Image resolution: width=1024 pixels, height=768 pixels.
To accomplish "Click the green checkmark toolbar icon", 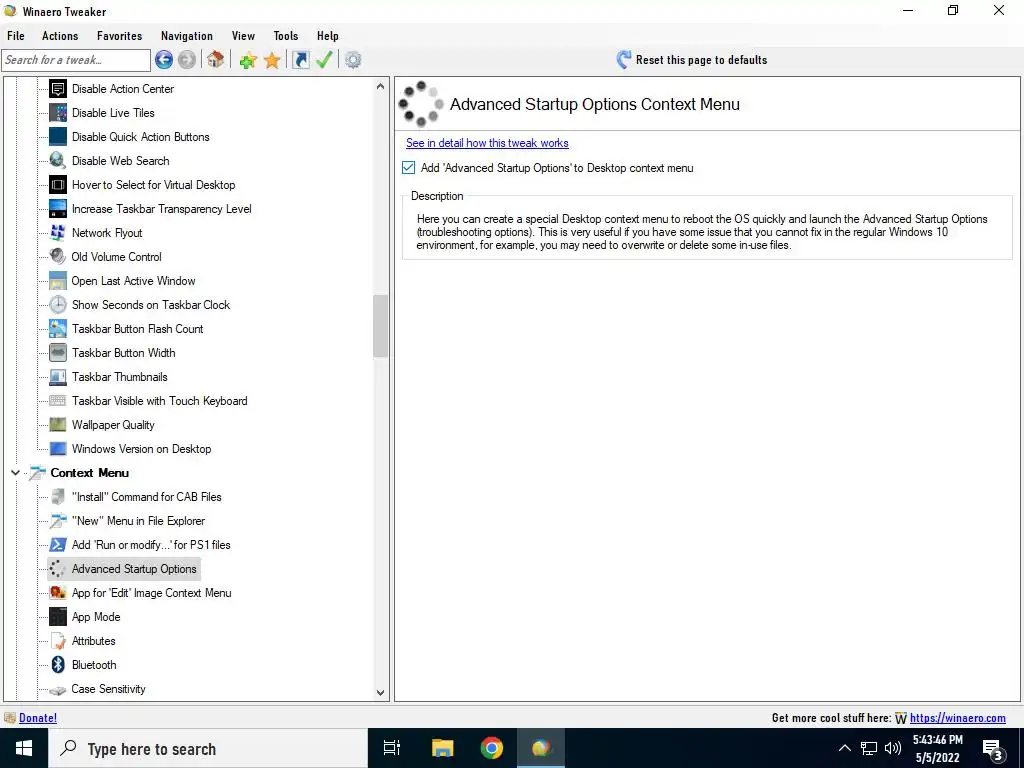I will tap(324, 60).
